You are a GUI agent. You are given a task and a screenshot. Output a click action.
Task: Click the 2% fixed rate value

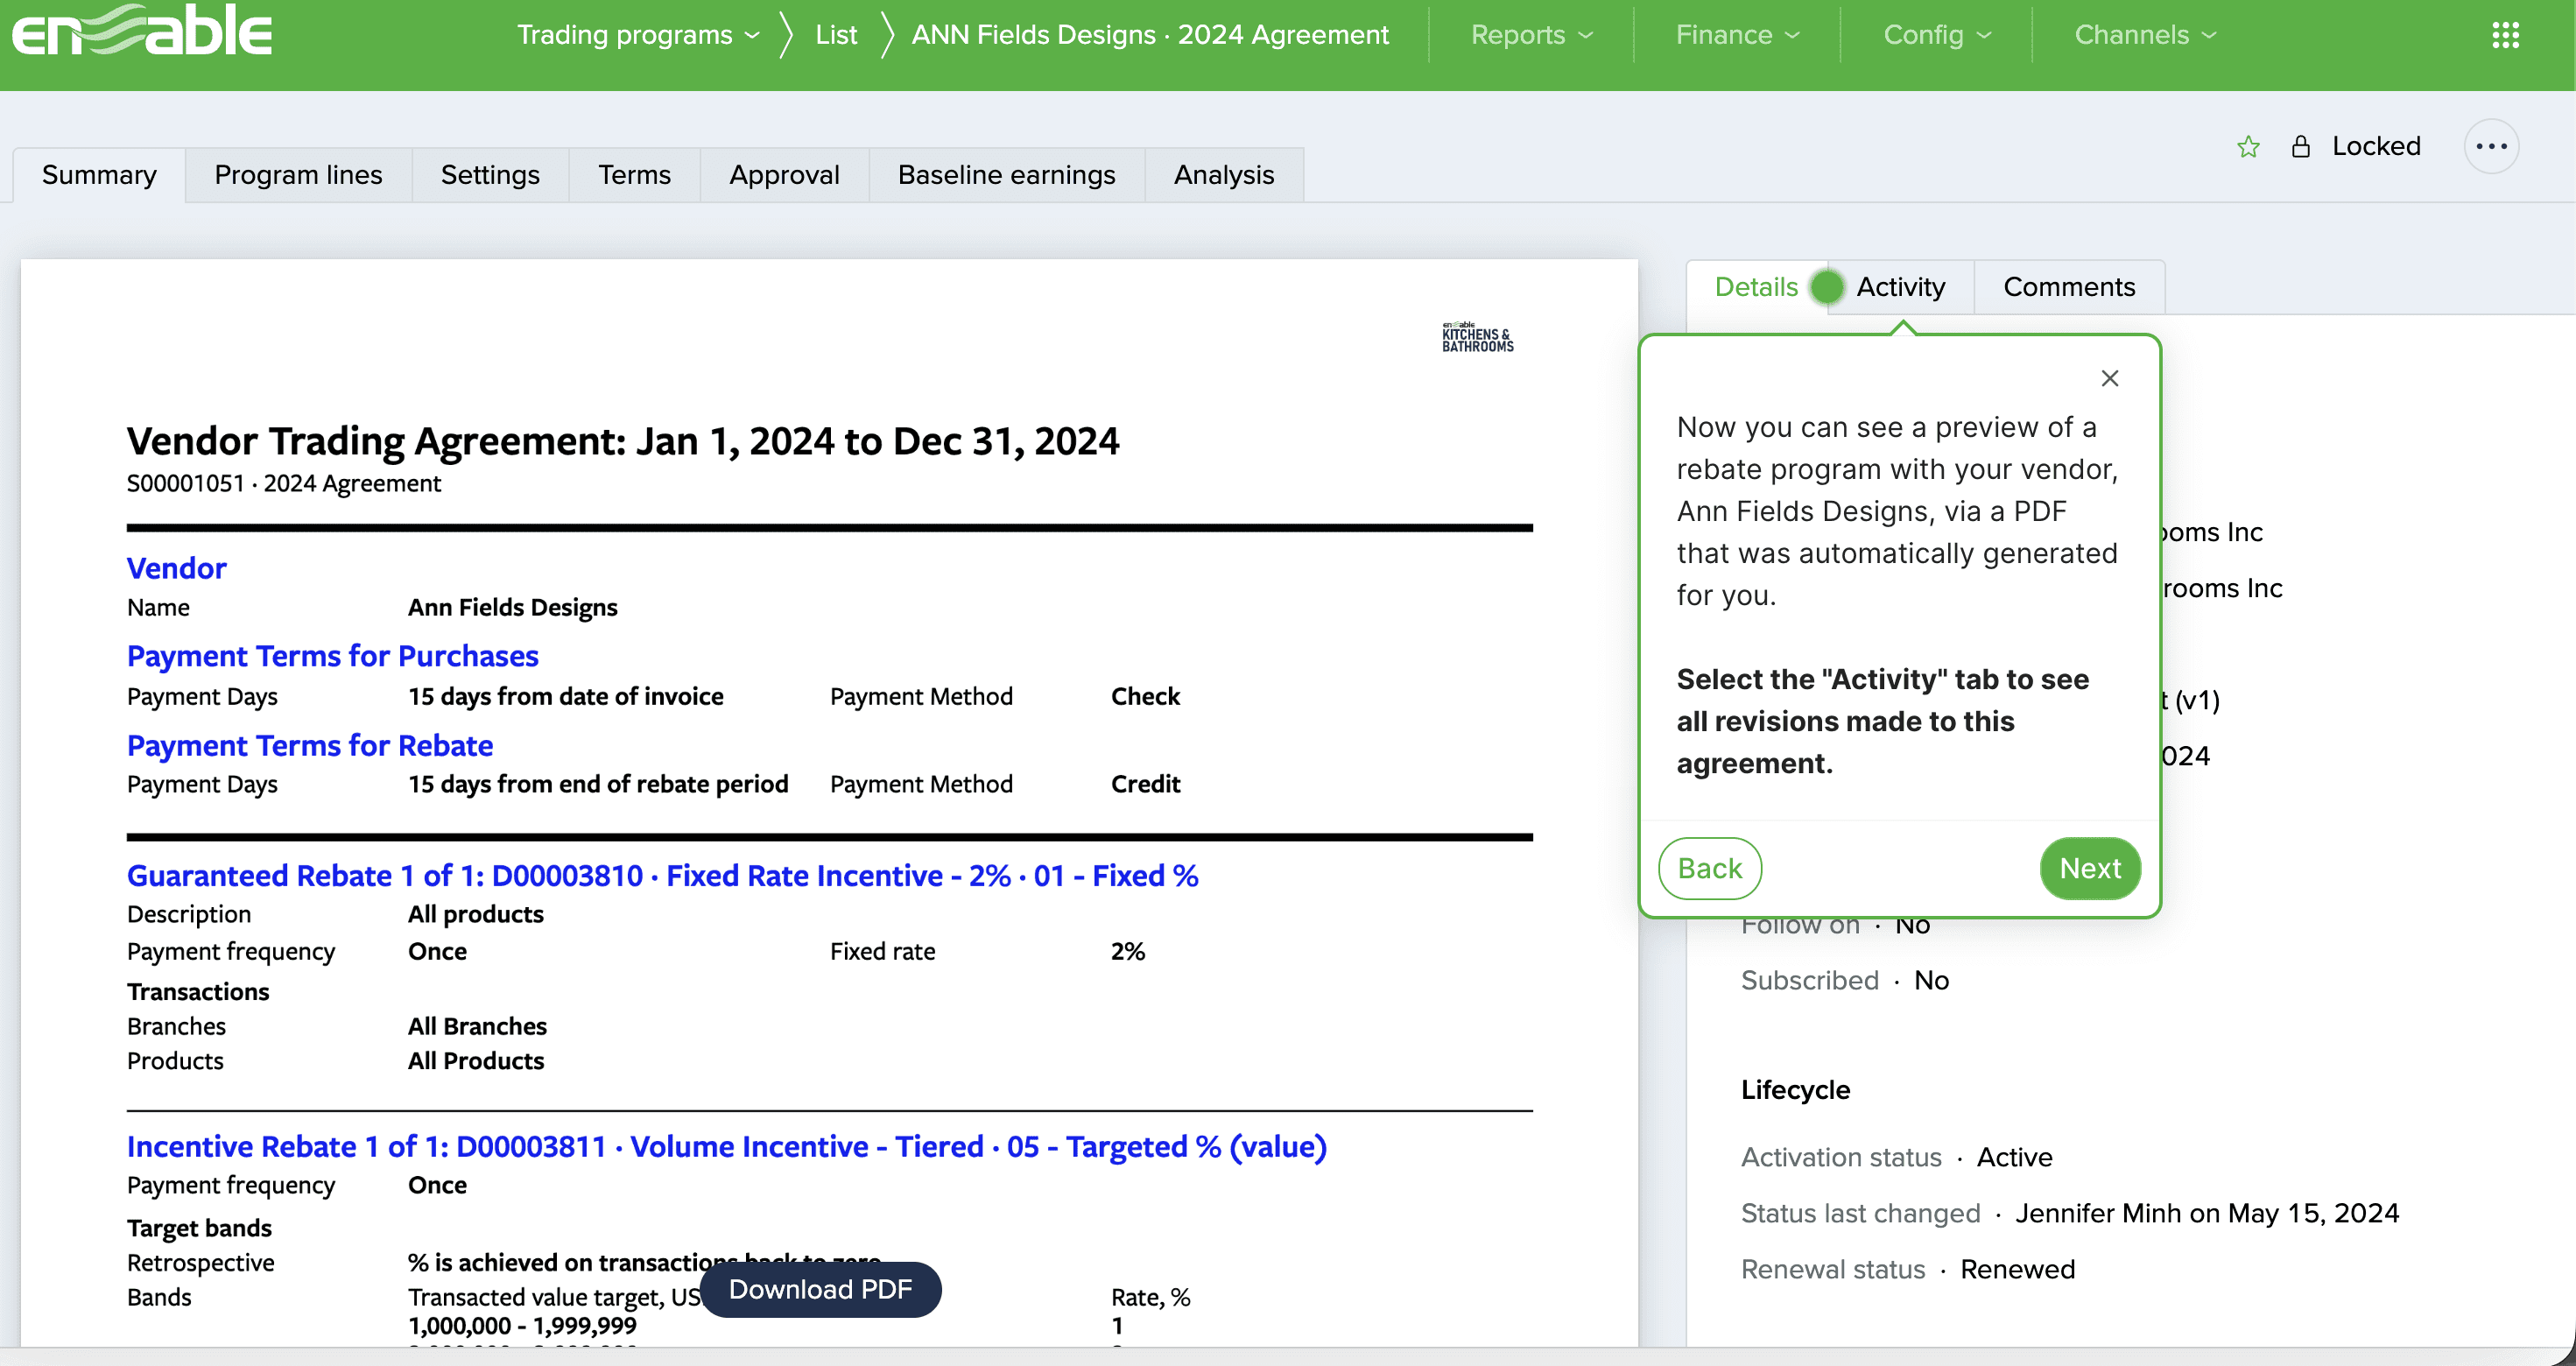point(1128,952)
